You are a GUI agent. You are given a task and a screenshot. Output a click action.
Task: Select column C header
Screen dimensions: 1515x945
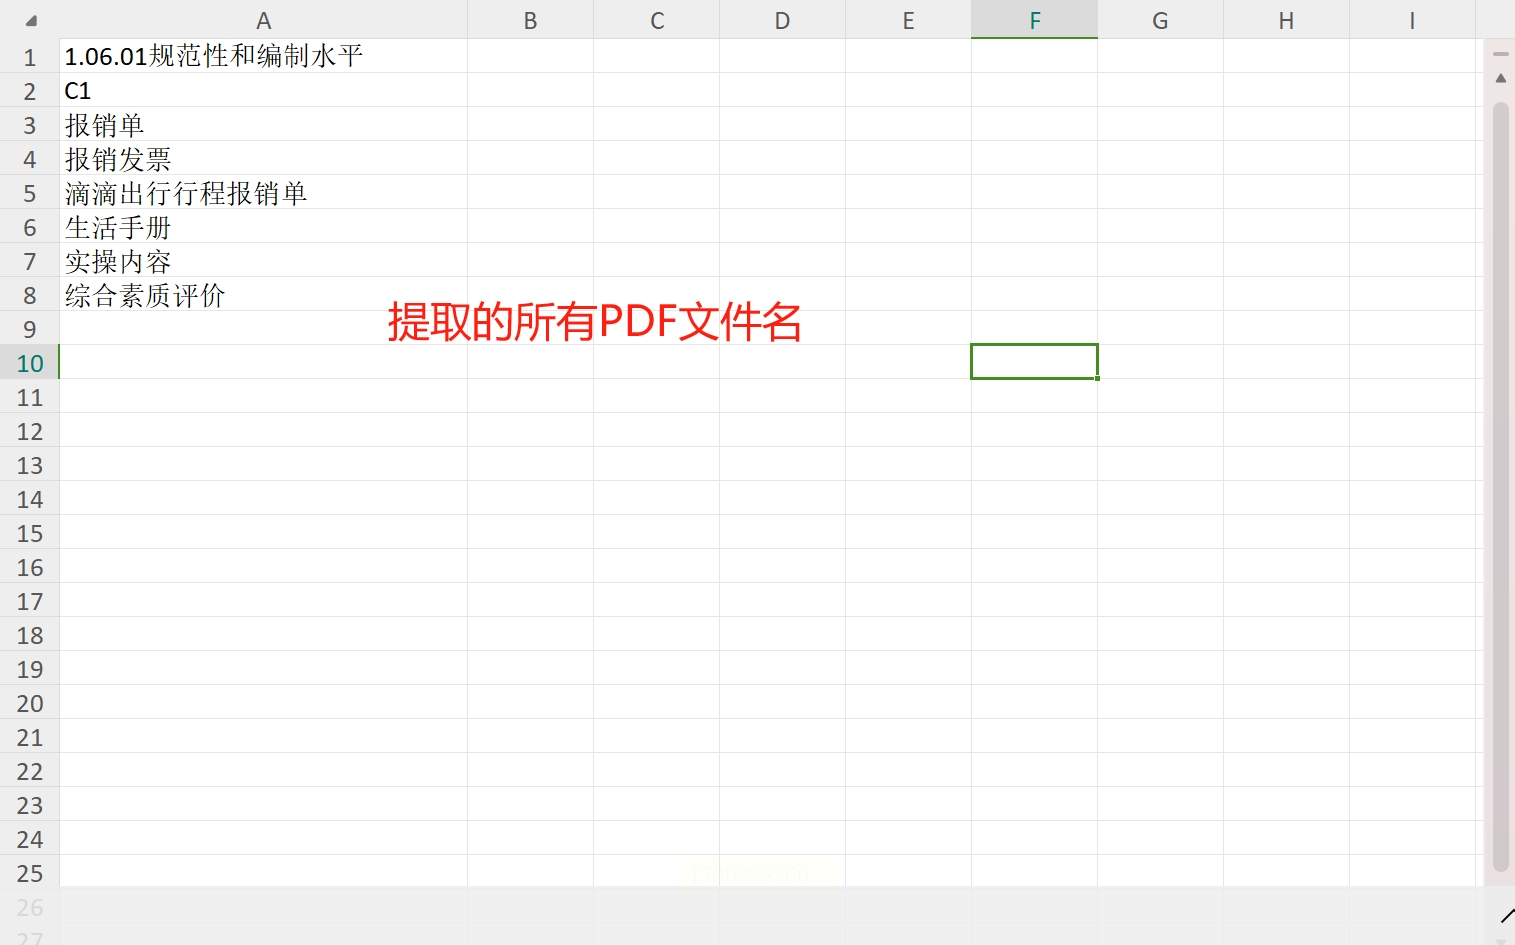[x=656, y=20]
